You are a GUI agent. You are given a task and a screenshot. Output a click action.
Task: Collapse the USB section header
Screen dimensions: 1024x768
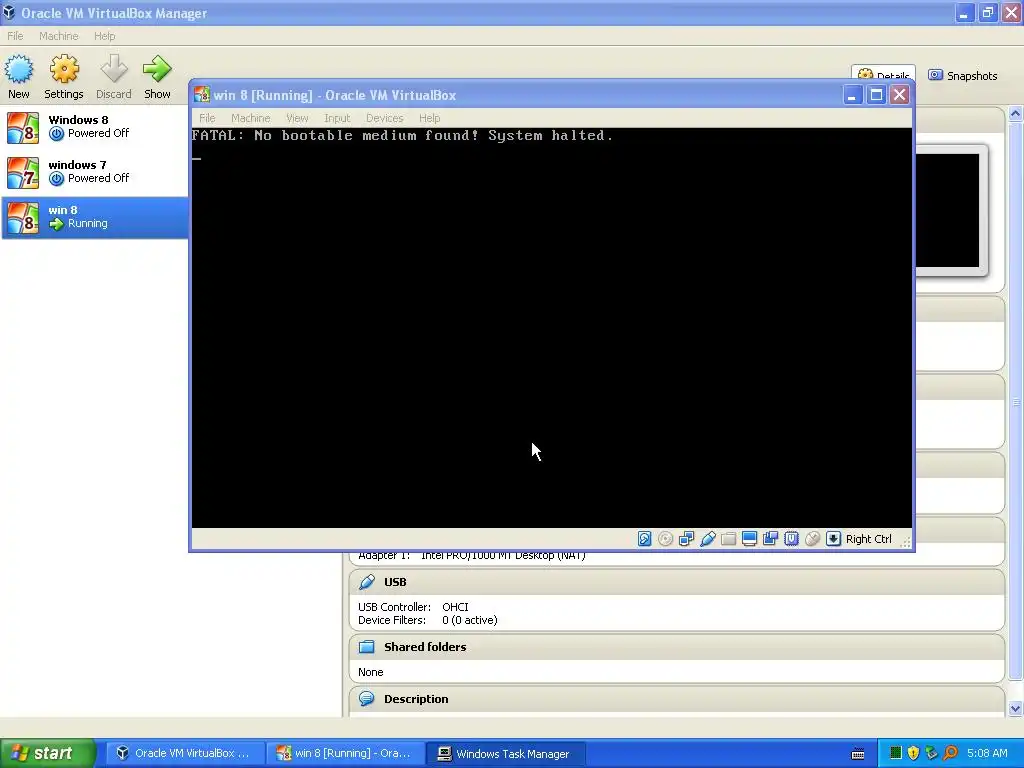coord(677,582)
